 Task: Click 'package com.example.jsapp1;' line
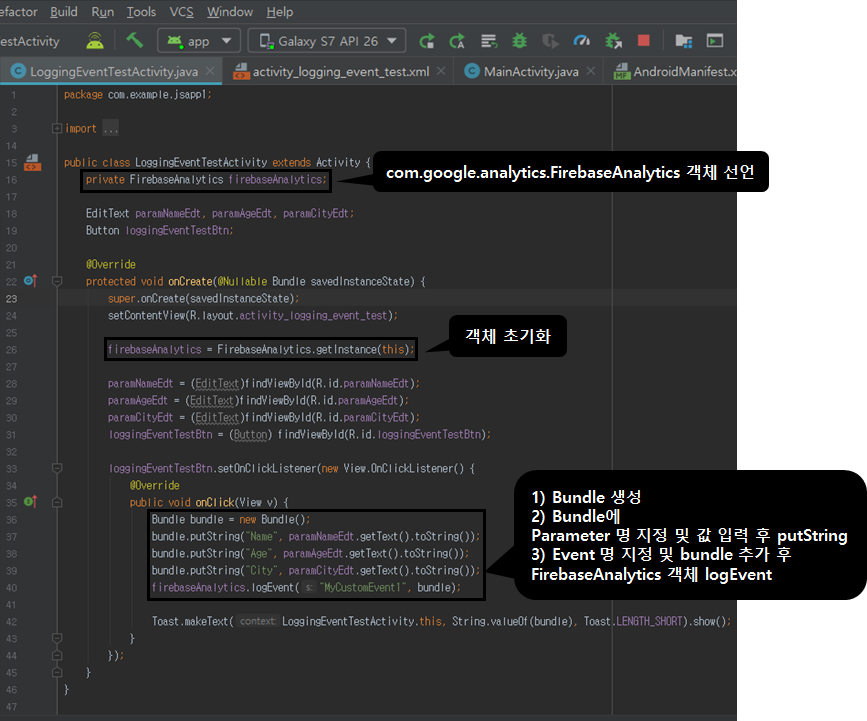[138, 95]
